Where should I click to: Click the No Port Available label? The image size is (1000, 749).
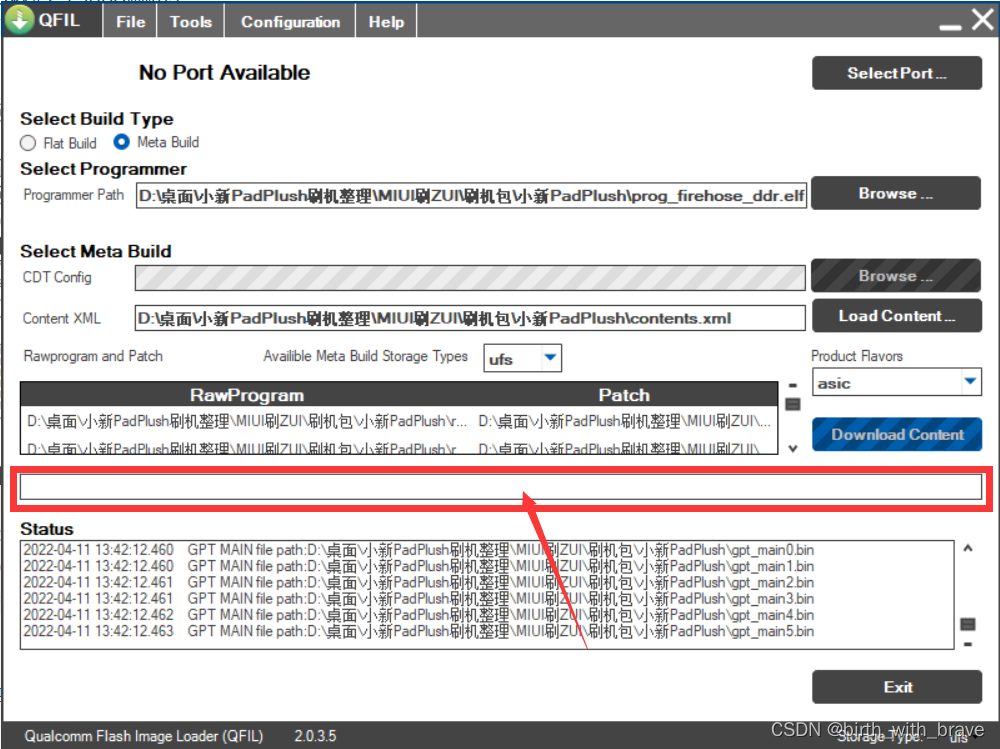point(224,73)
